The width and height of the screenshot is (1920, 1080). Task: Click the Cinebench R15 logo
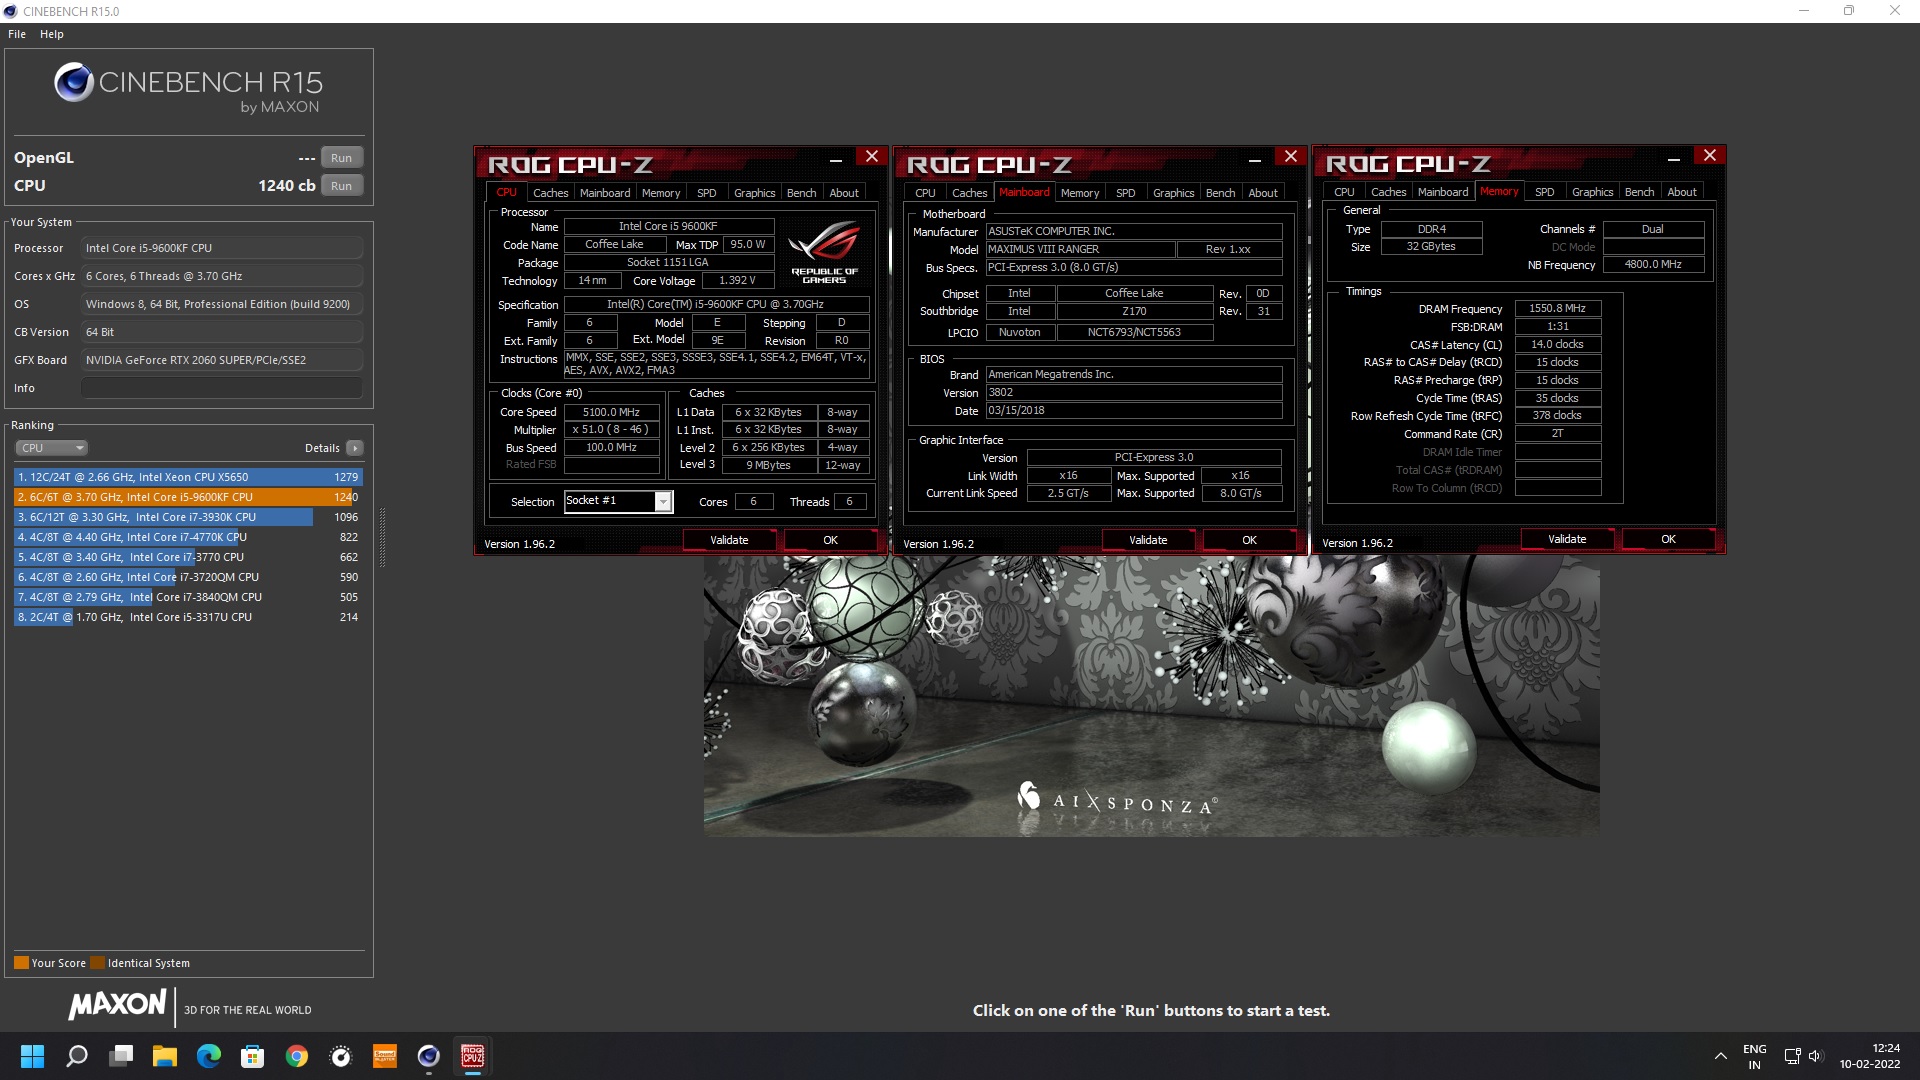pyautogui.click(x=189, y=88)
